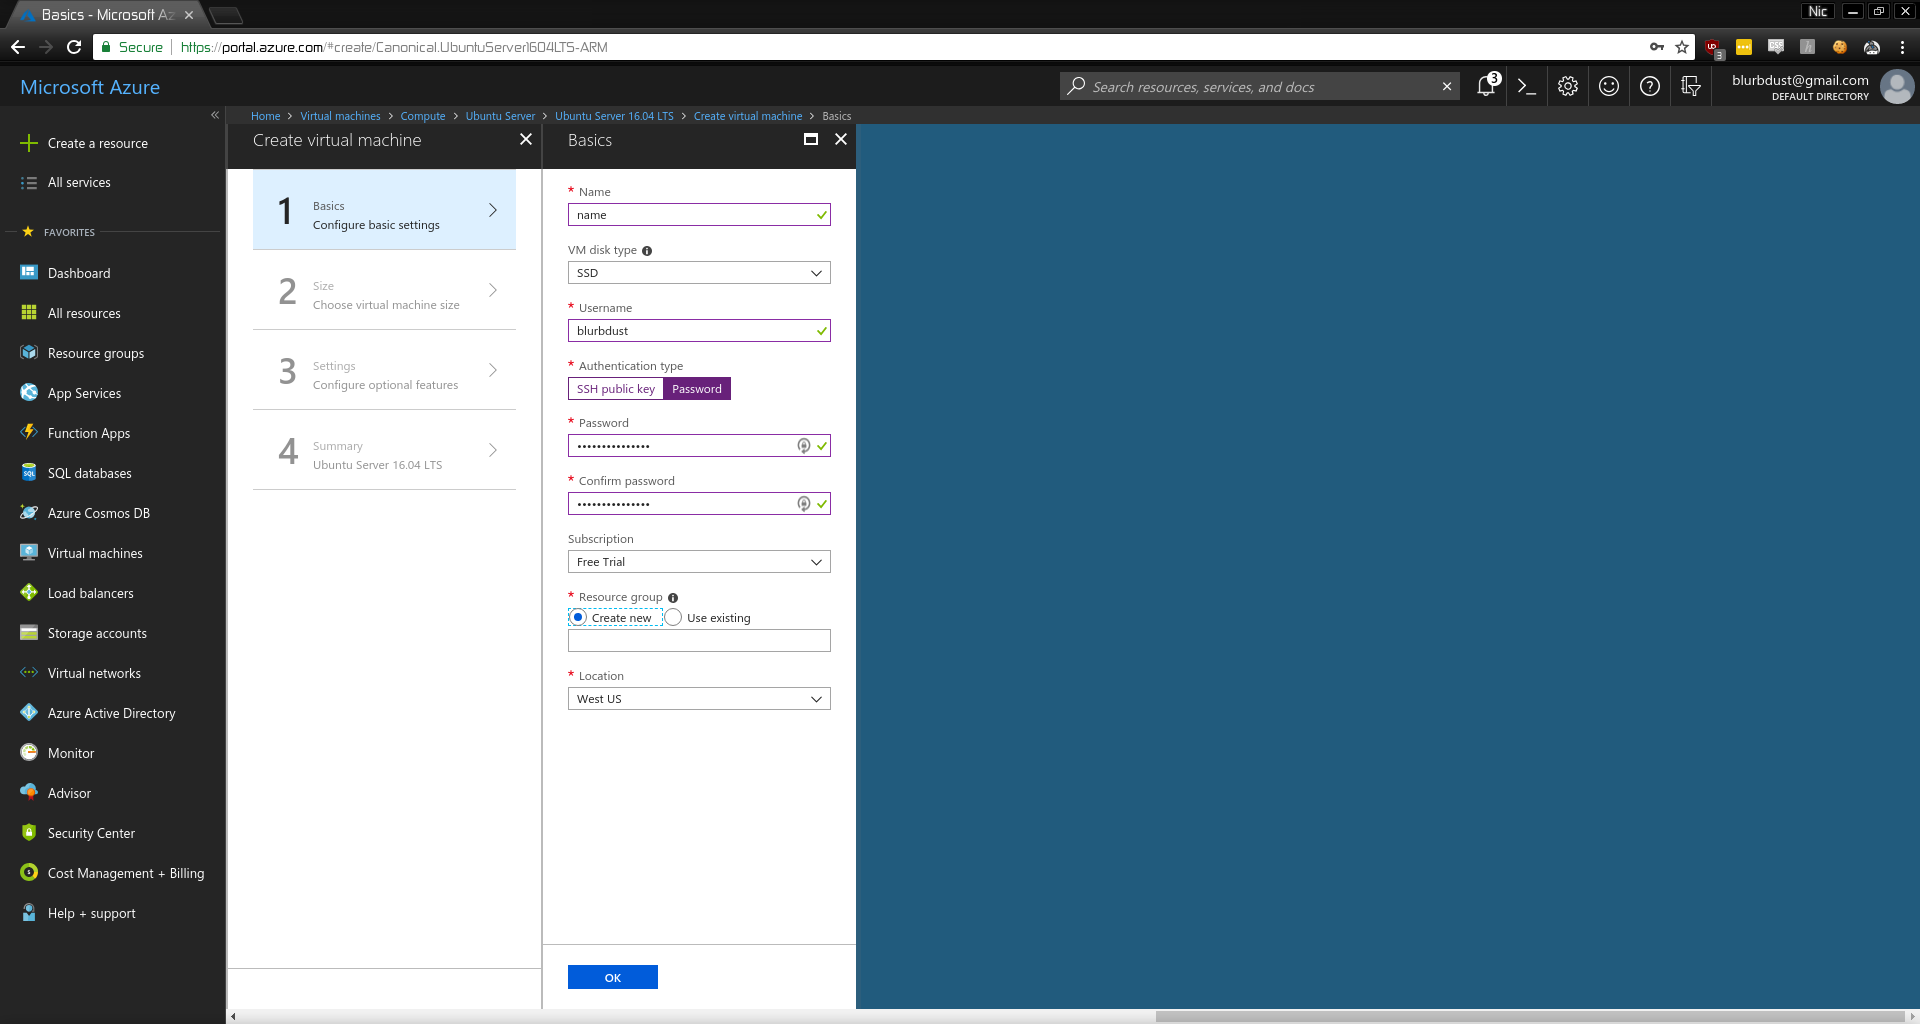Click the Azure Cosmos DB planet icon
Screen dimensions: 1920x1024
[x=29, y=513]
